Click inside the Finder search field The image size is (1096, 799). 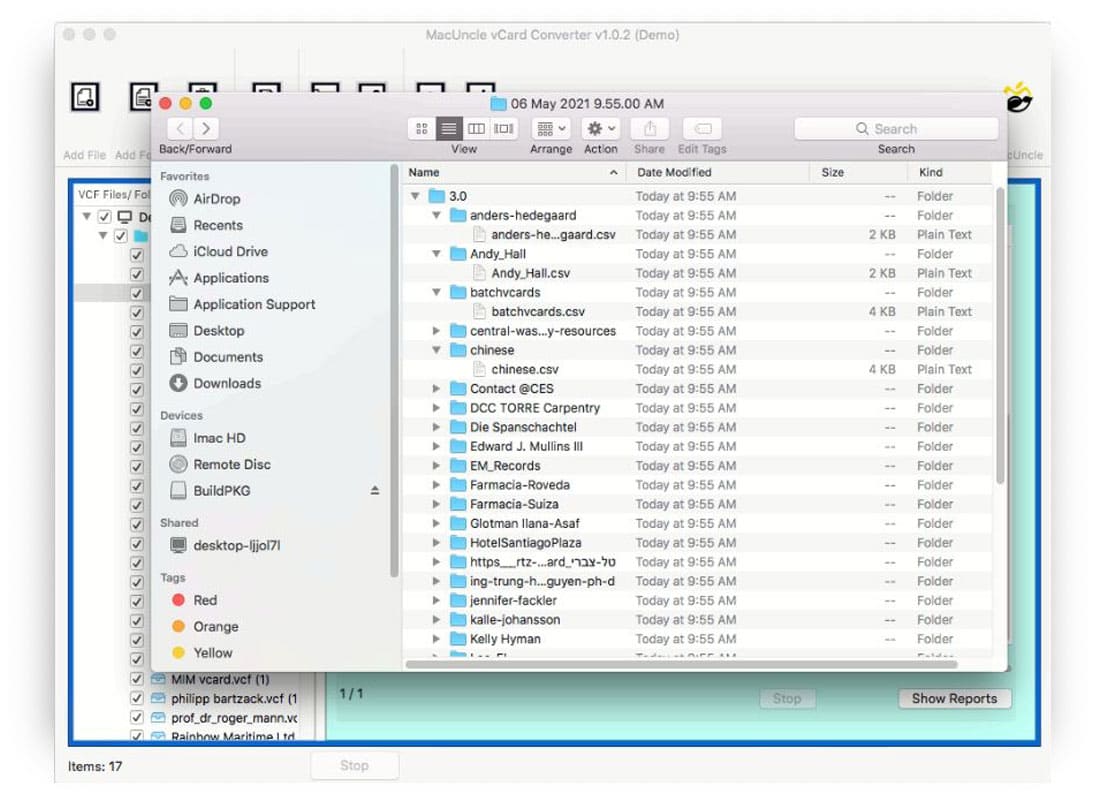[895, 128]
